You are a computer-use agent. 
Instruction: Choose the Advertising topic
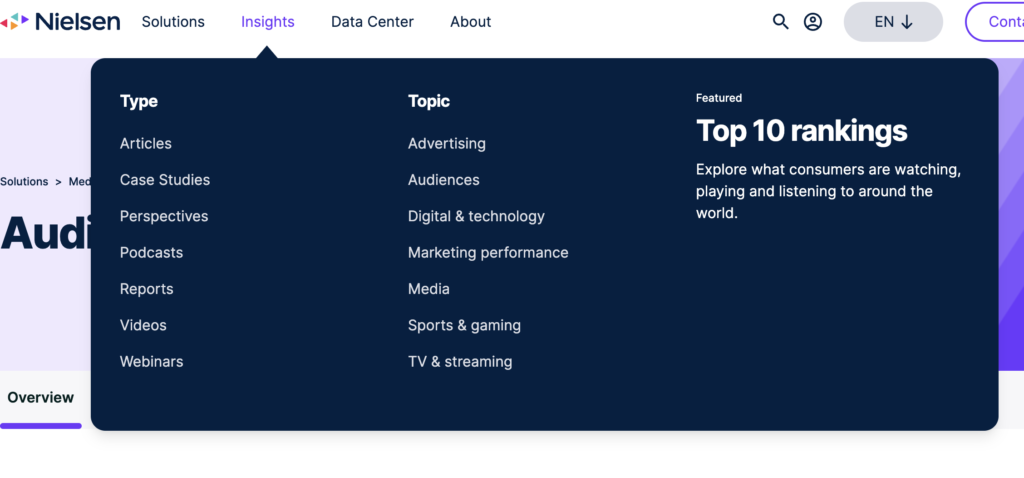447,143
